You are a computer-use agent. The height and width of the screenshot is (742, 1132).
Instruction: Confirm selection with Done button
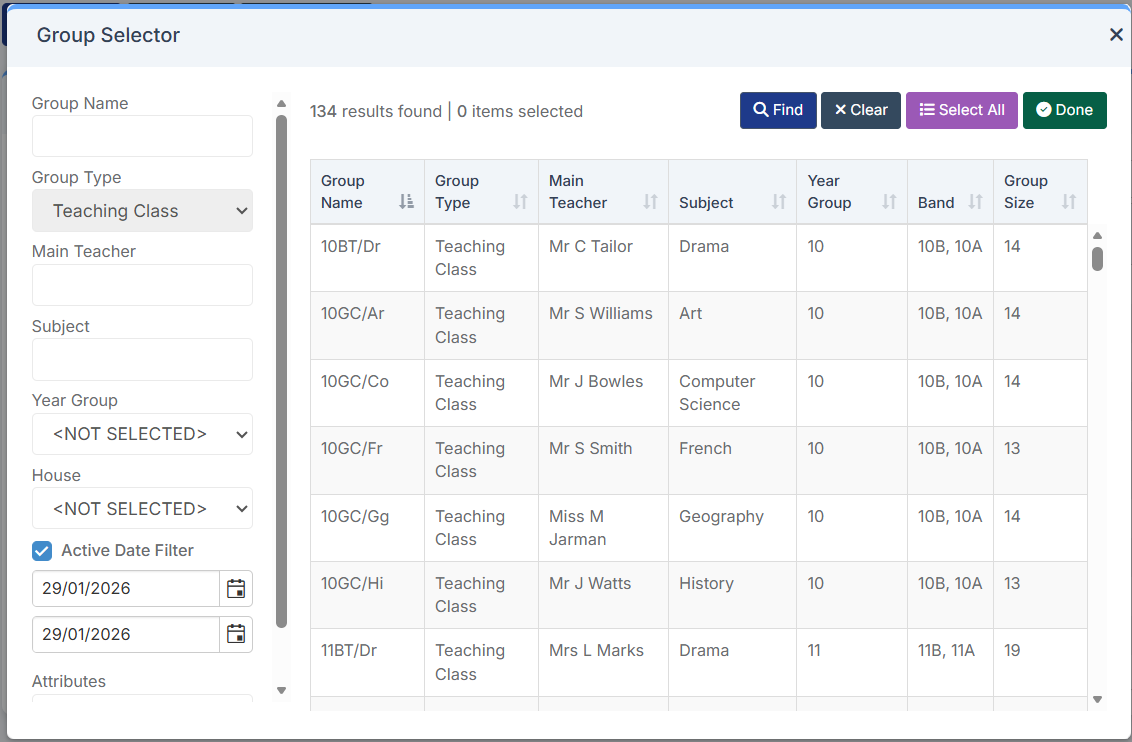pyautogui.click(x=1064, y=110)
